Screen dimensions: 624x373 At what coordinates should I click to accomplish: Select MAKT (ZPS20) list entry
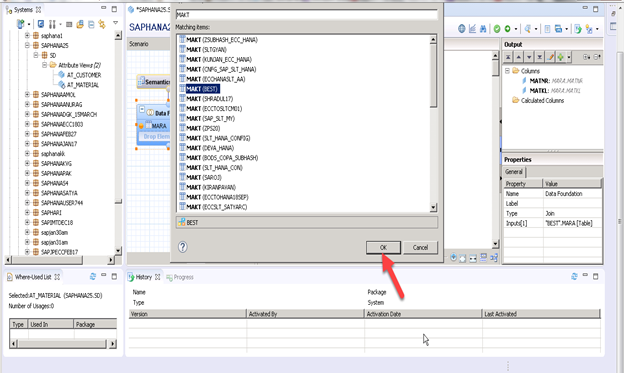click(x=200, y=128)
